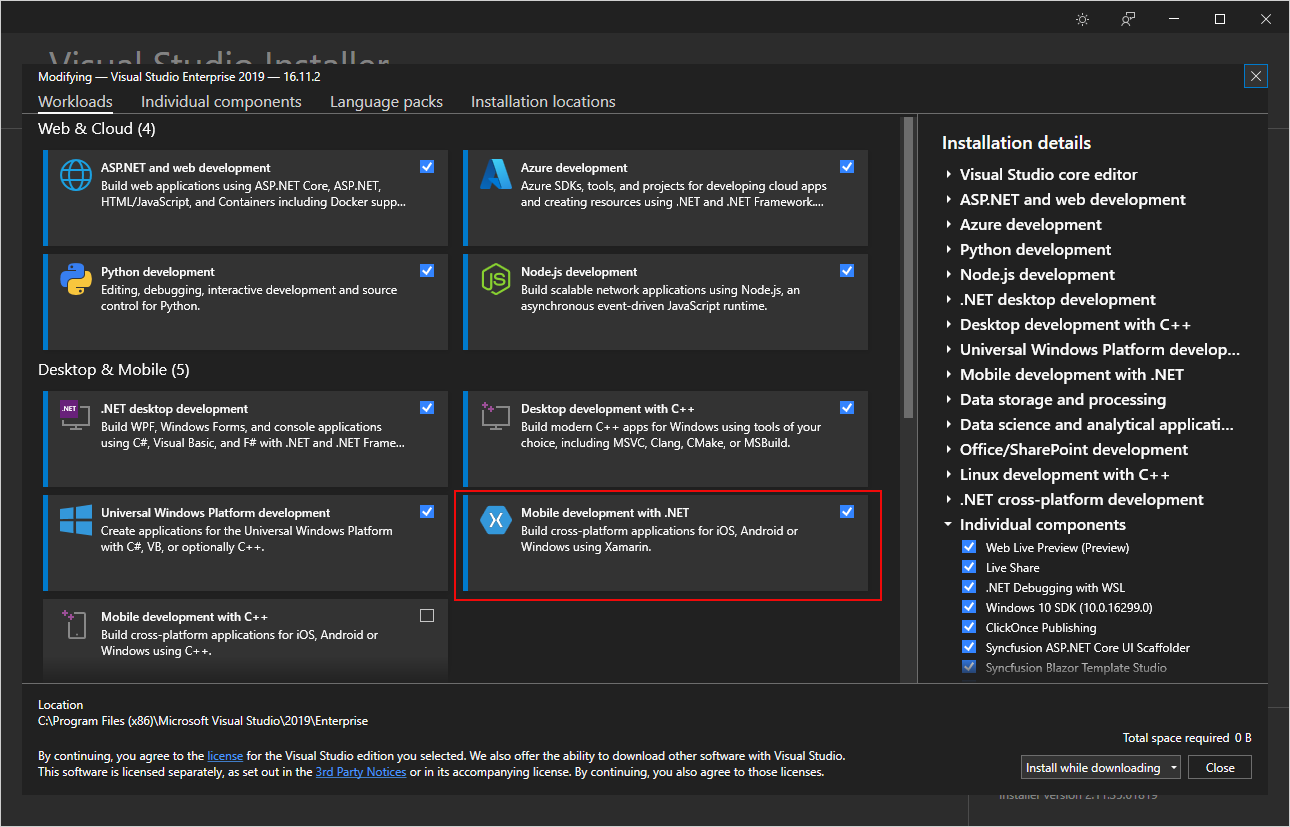Screen dimensions: 1290x827
Task: Click the Mobile development with C++ phone icon
Action: point(76,624)
